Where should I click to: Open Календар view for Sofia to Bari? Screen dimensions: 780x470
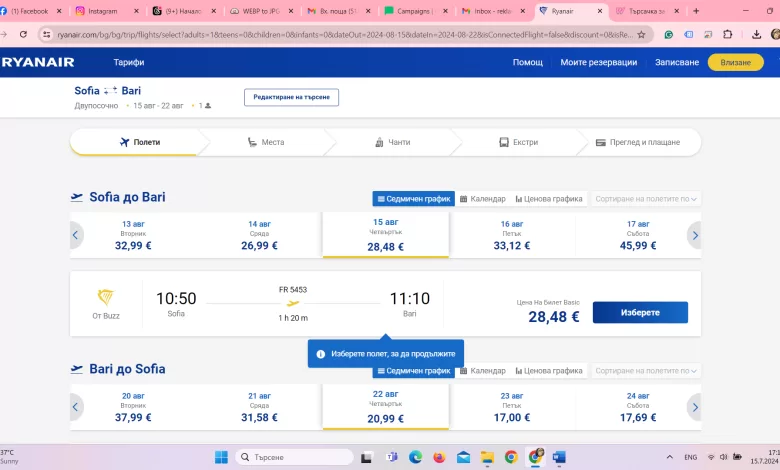pos(483,199)
